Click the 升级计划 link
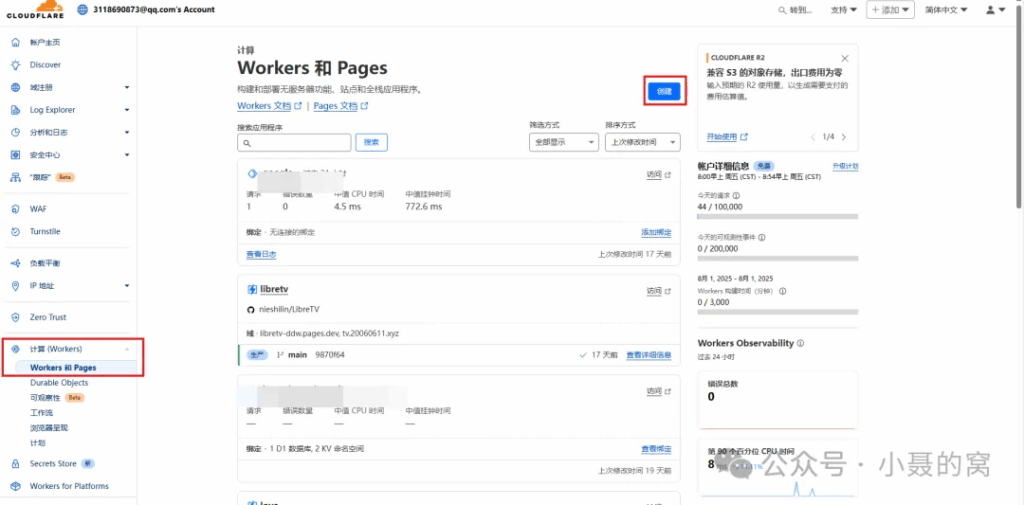The height and width of the screenshot is (505, 1024). (x=845, y=167)
